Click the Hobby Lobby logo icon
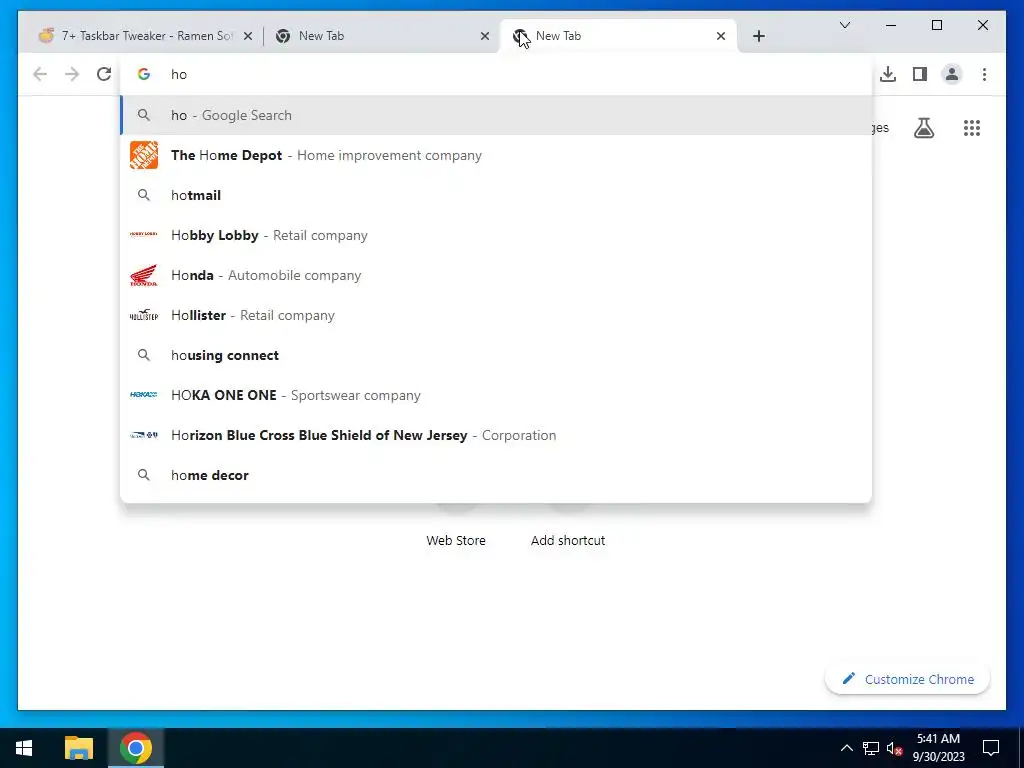The height and width of the screenshot is (768, 1024). [x=144, y=234]
